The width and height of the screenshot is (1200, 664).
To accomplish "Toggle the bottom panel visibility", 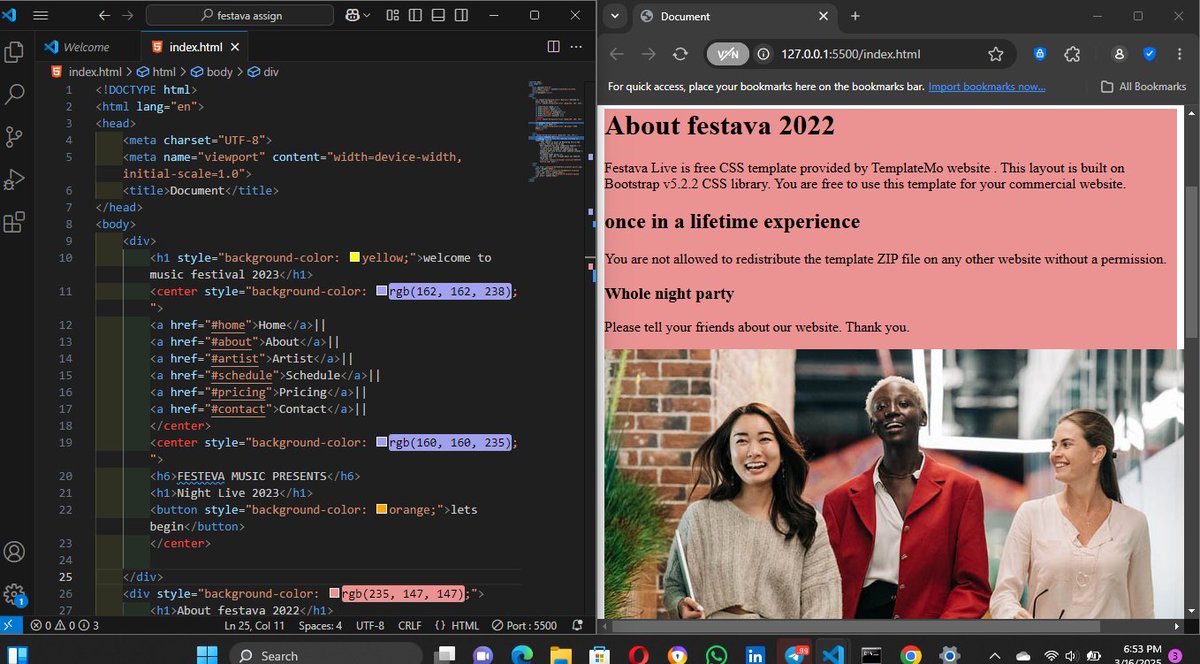I will (x=438, y=15).
